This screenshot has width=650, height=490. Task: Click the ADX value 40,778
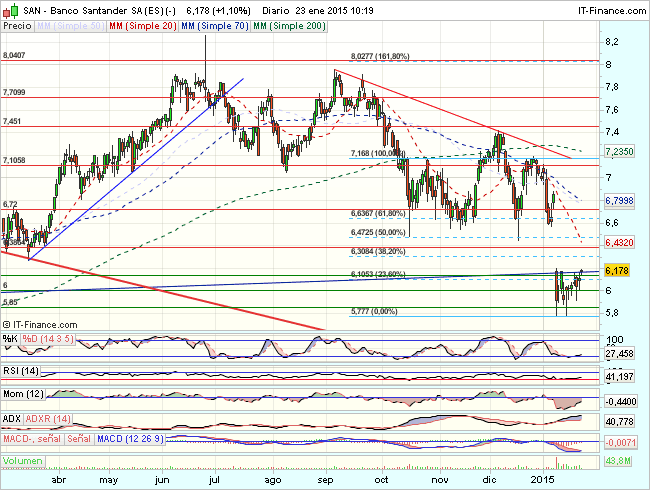click(619, 422)
